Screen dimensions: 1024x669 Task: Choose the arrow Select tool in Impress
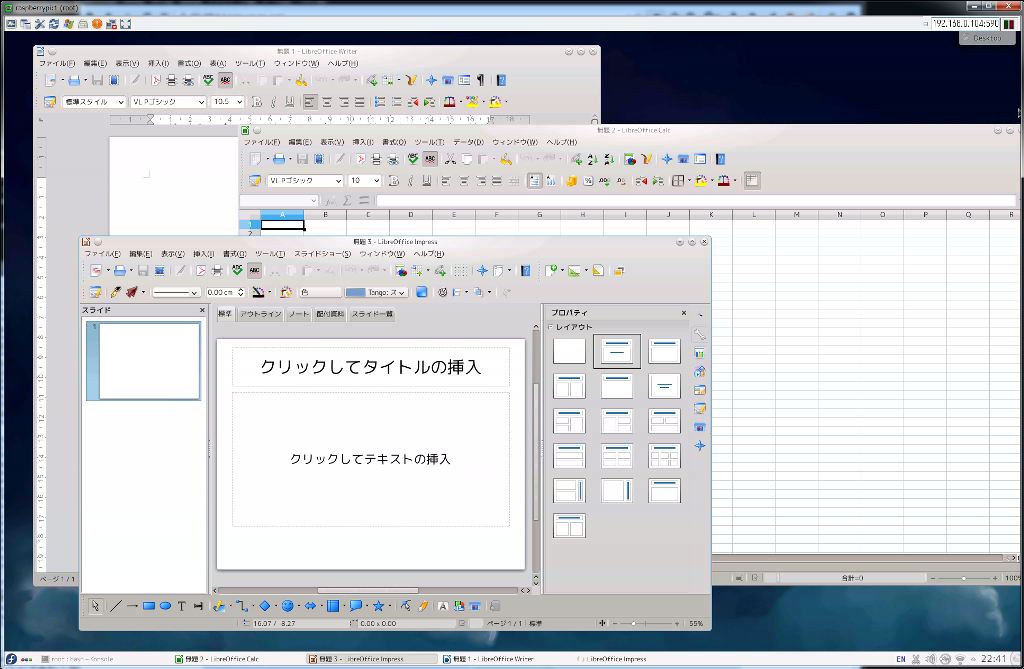coord(95,606)
